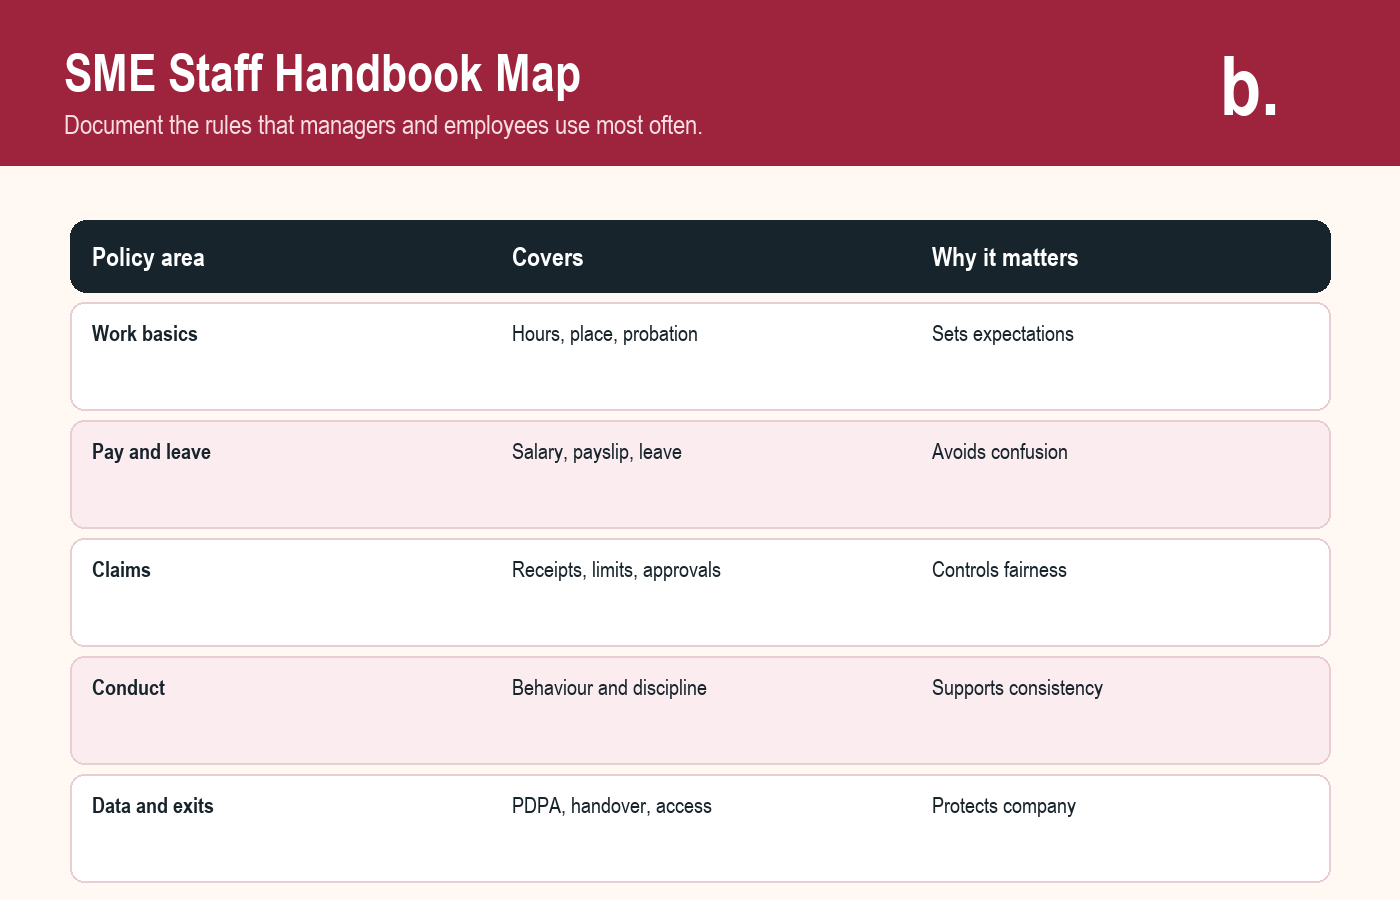Screen dimensions: 1400x900
Task: Select the 'Claims' policy cell
Action: [x=121, y=570]
